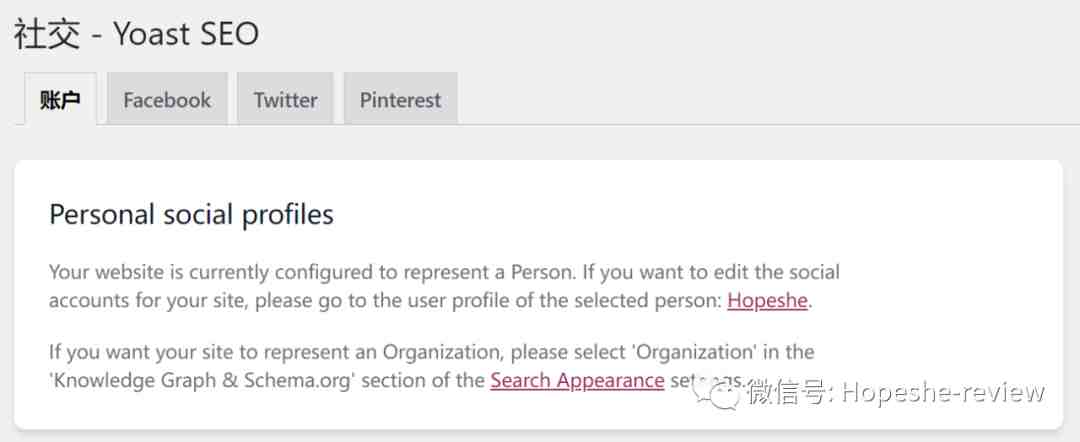
Task: Click the phrase 'accounts for your site'
Action: (x=156, y=301)
